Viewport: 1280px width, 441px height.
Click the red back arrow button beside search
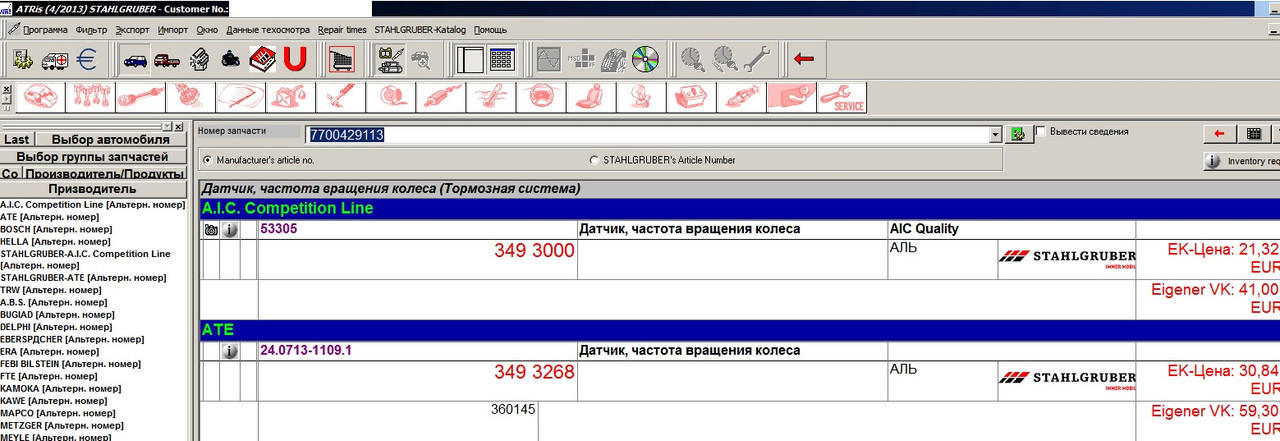tap(1219, 133)
